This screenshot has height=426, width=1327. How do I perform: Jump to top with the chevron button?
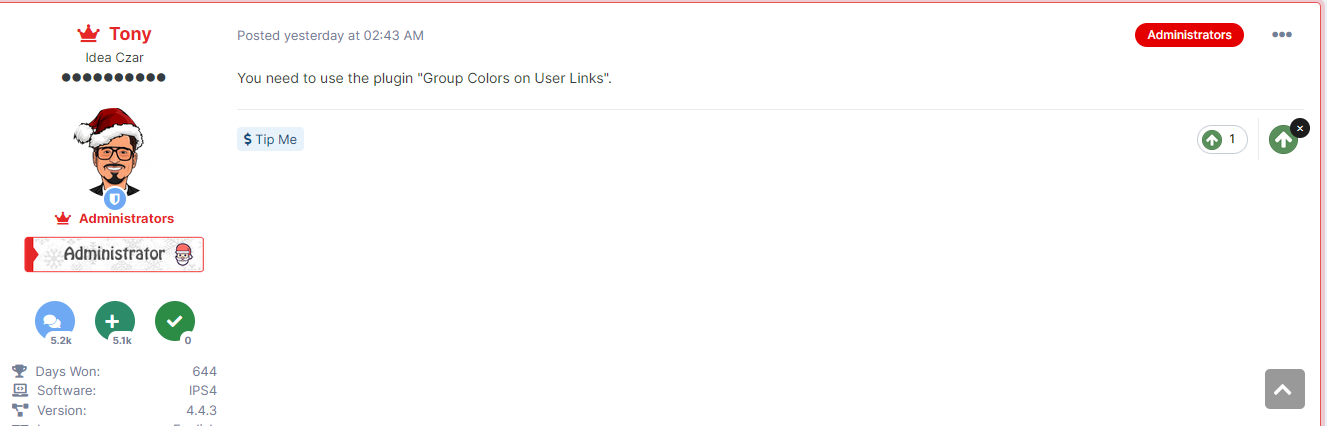point(1285,388)
